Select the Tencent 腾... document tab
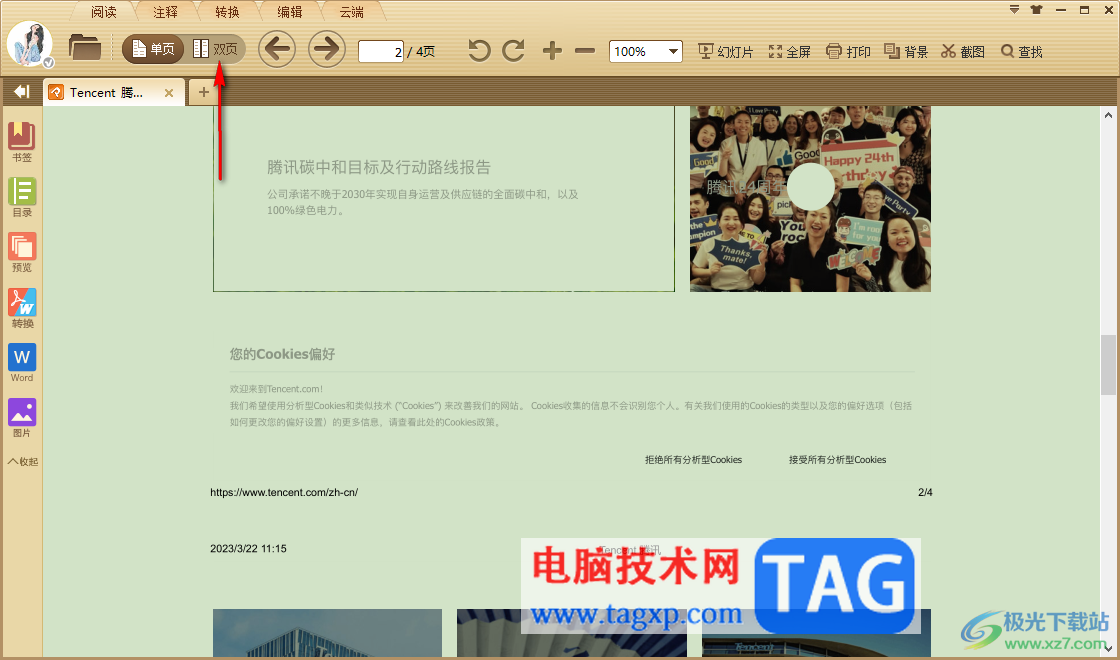Screen dimensions: 1120x660 pos(106,93)
